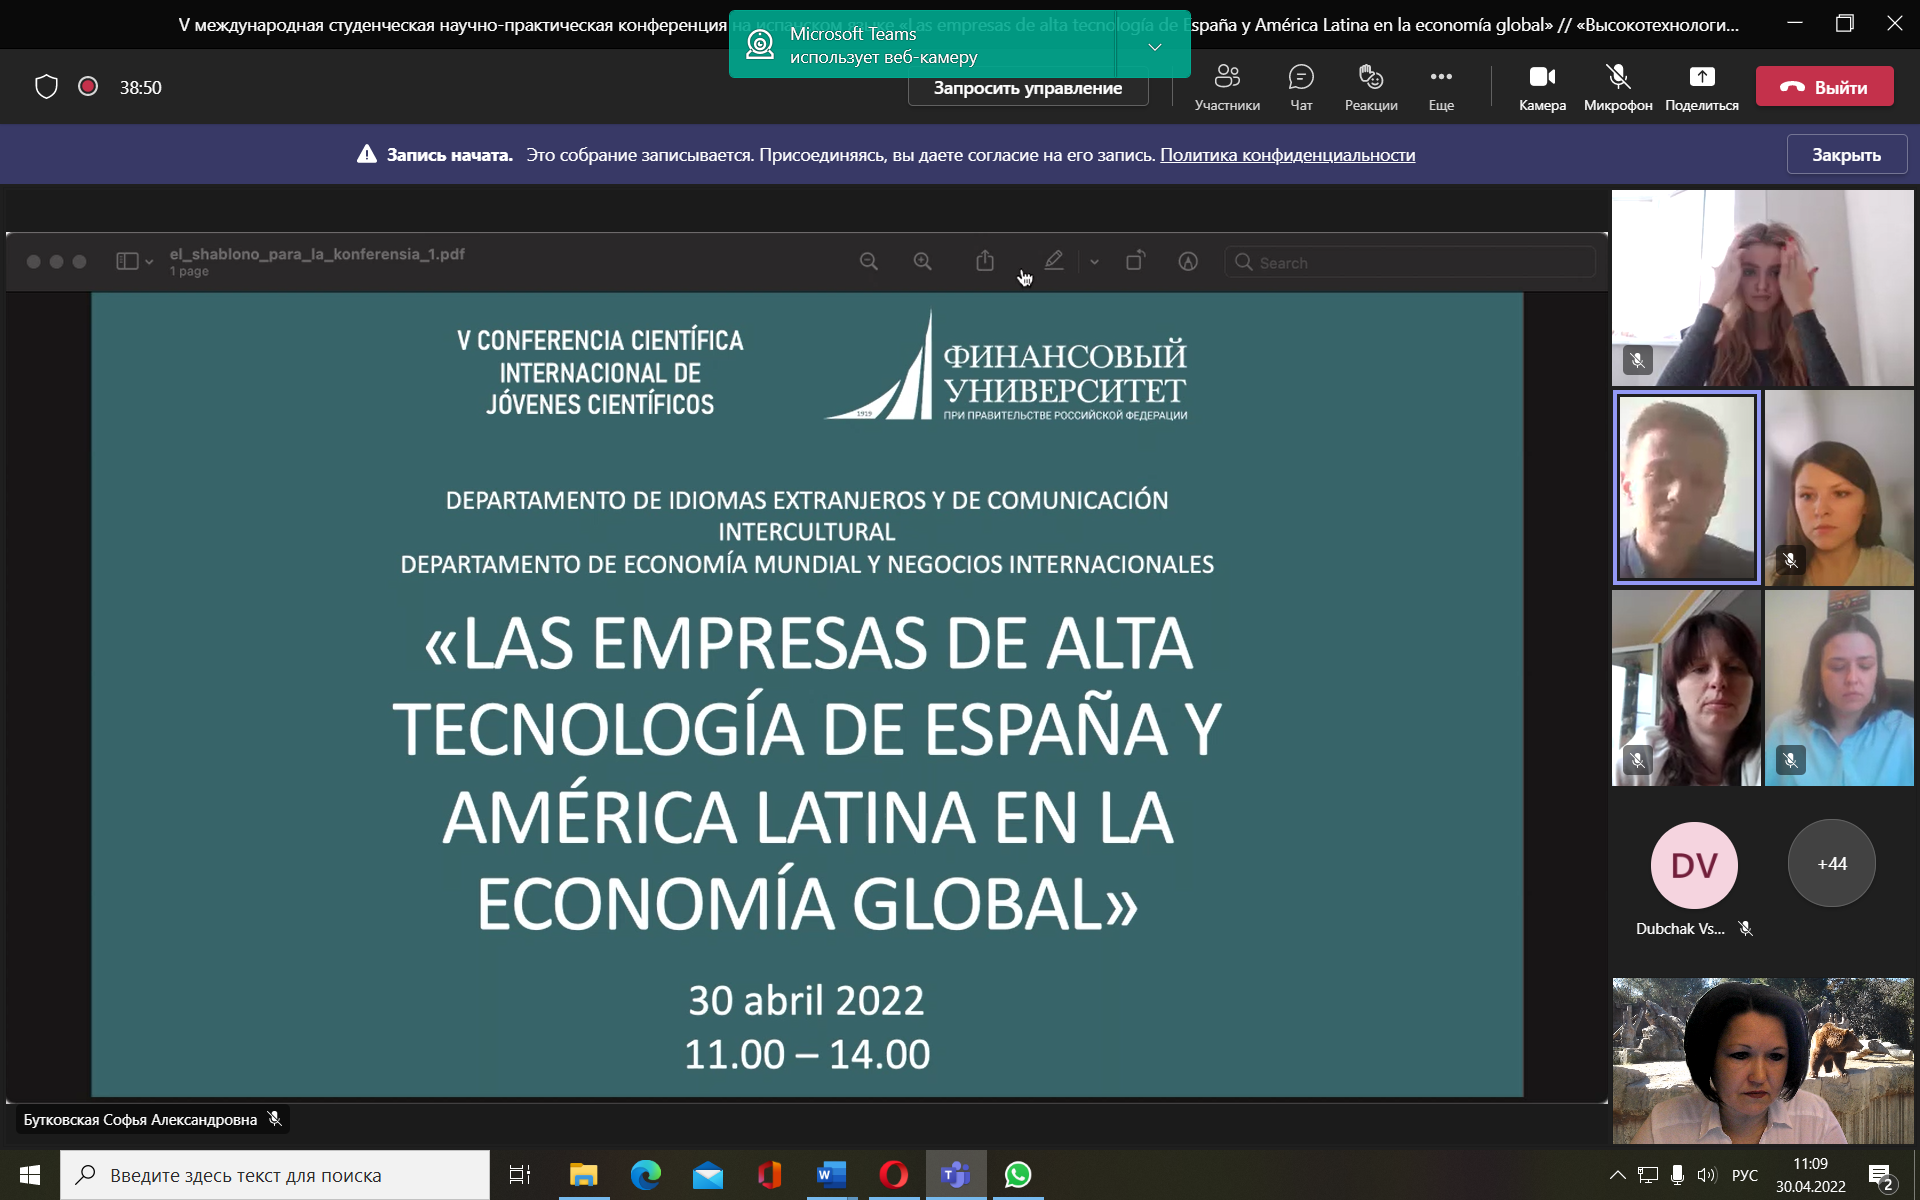Click the volume speaker tray icon
Screen dimensions: 1920x1200
(x=1706, y=1175)
